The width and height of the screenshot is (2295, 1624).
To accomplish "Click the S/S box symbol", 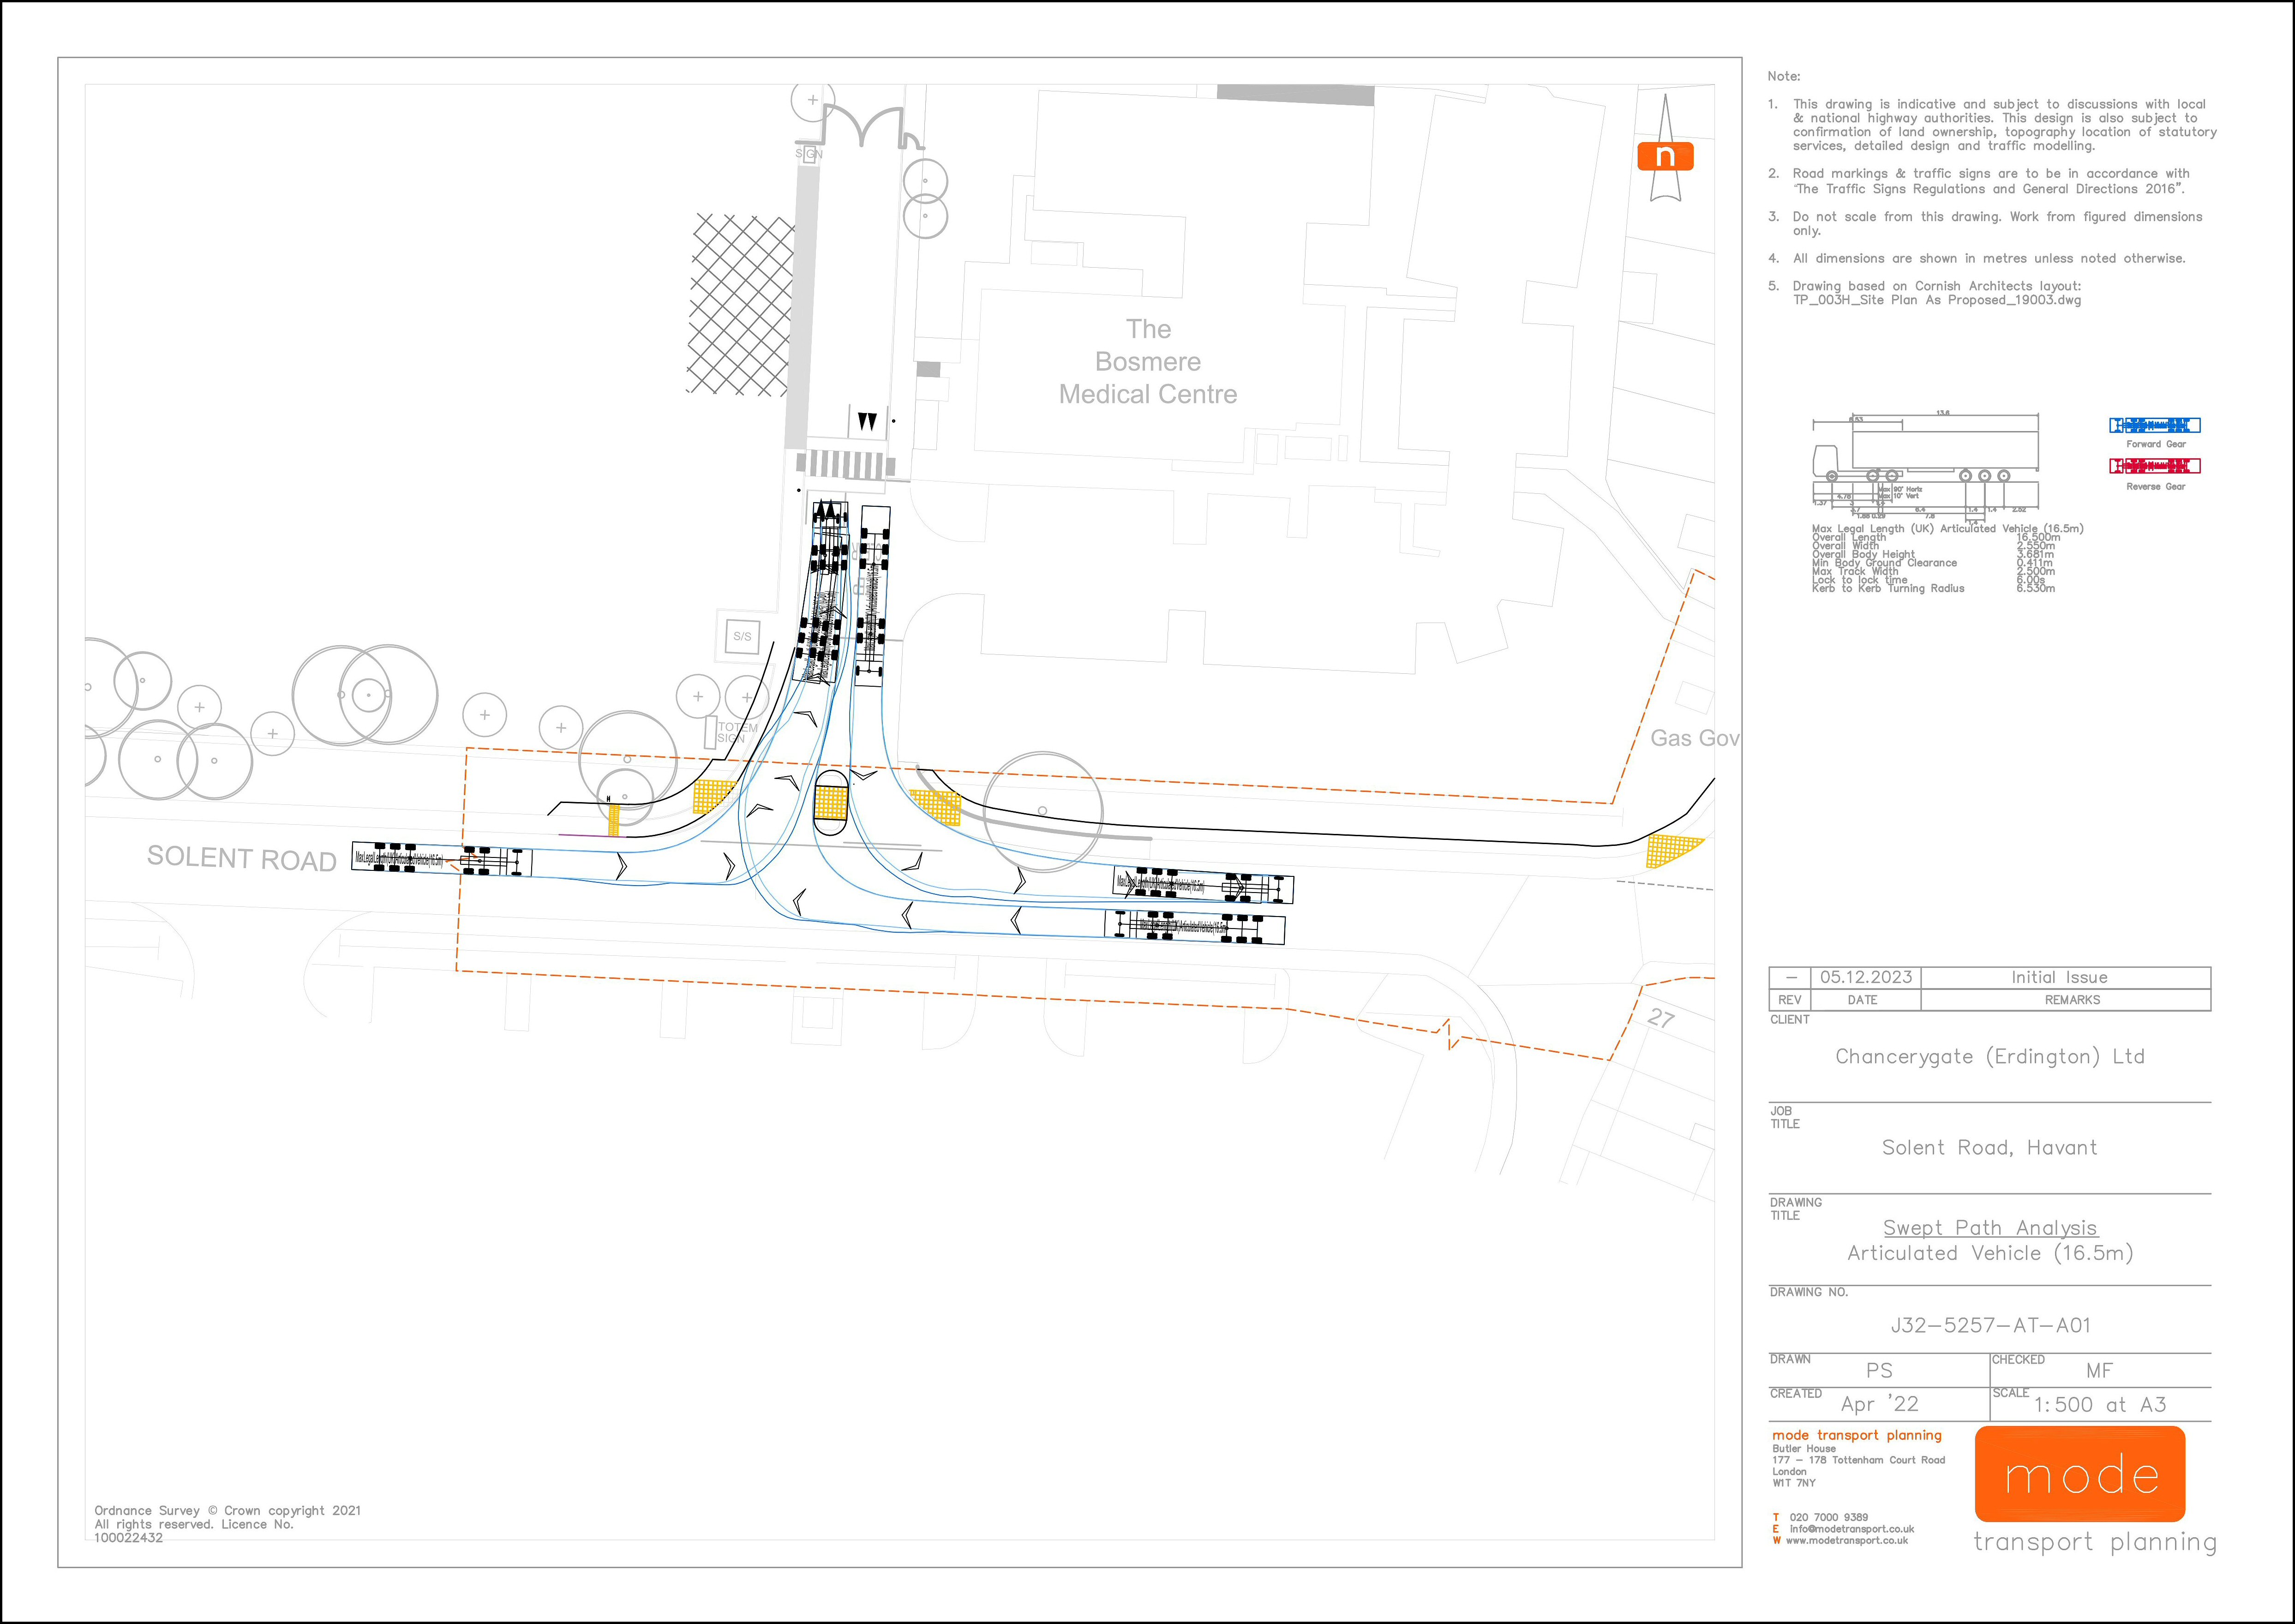I will (742, 636).
